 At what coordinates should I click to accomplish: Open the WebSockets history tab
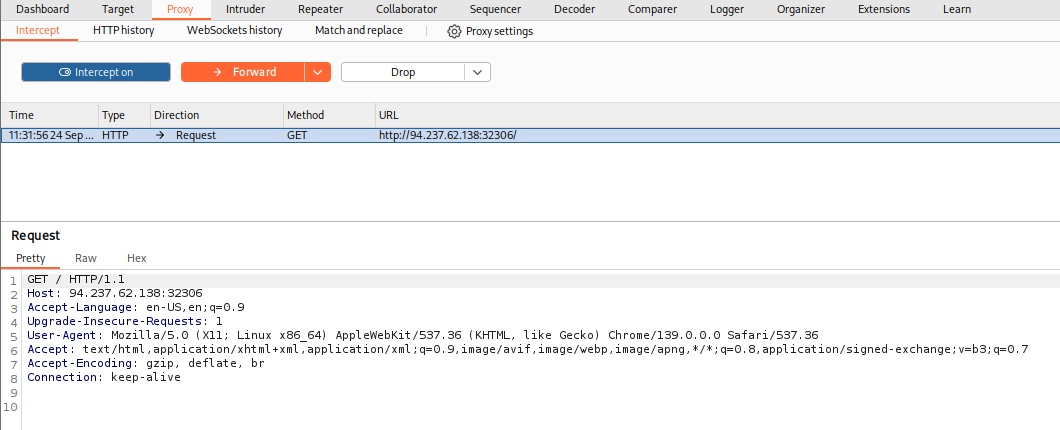(x=234, y=31)
